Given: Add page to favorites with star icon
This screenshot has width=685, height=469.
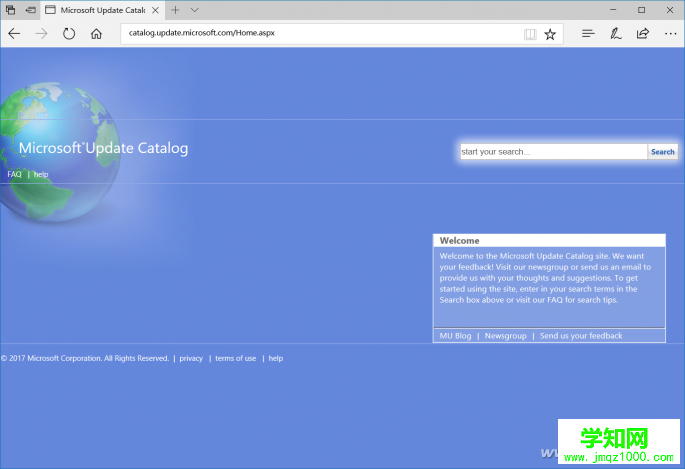Looking at the screenshot, I should pyautogui.click(x=550, y=34).
